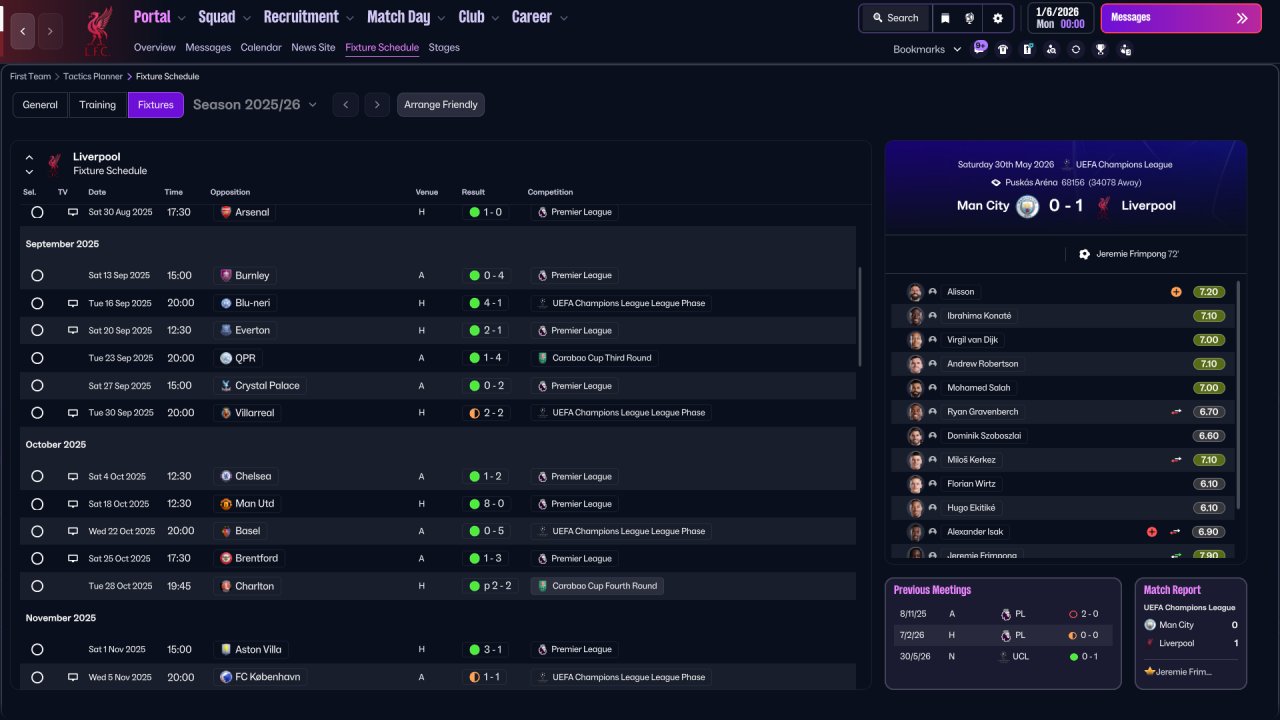Open the bookmark flag icon beside Search
Image resolution: width=1280 pixels, height=720 pixels.
coord(945,18)
